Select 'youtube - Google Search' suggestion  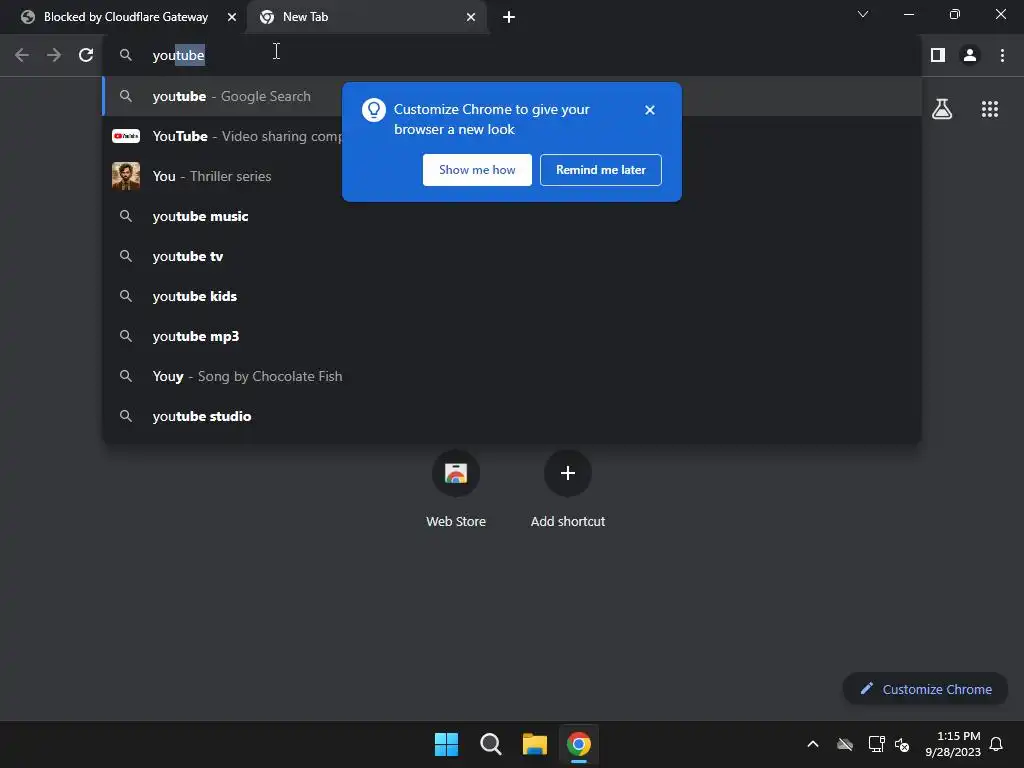pyautogui.click(x=512, y=96)
